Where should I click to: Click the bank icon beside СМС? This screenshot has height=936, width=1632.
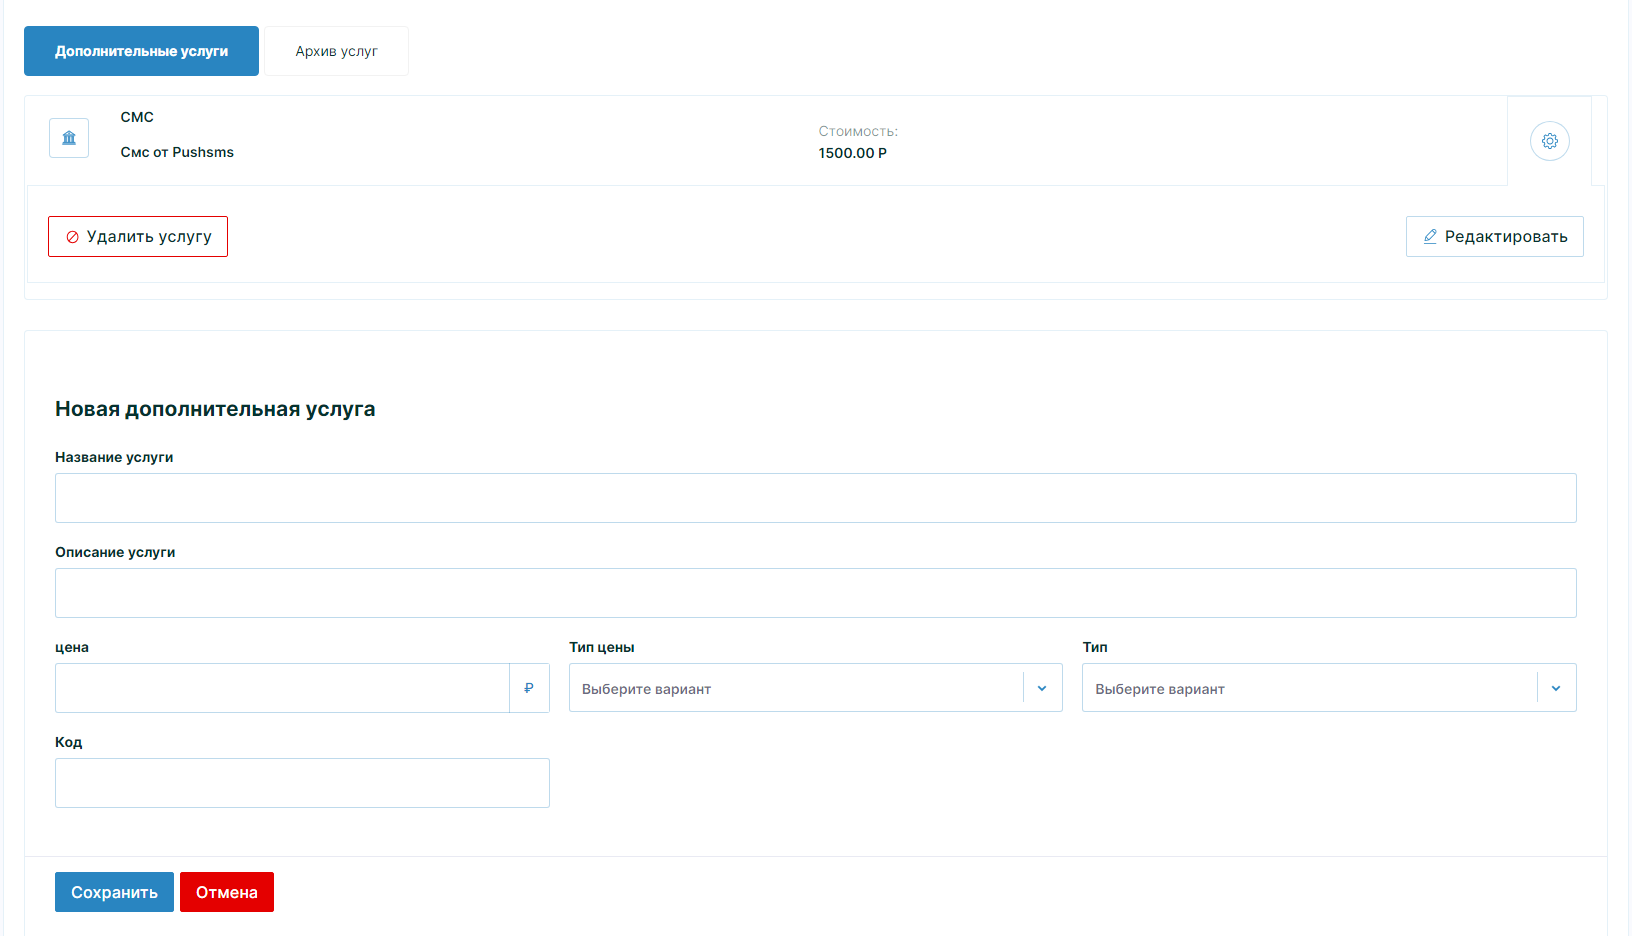pos(69,138)
